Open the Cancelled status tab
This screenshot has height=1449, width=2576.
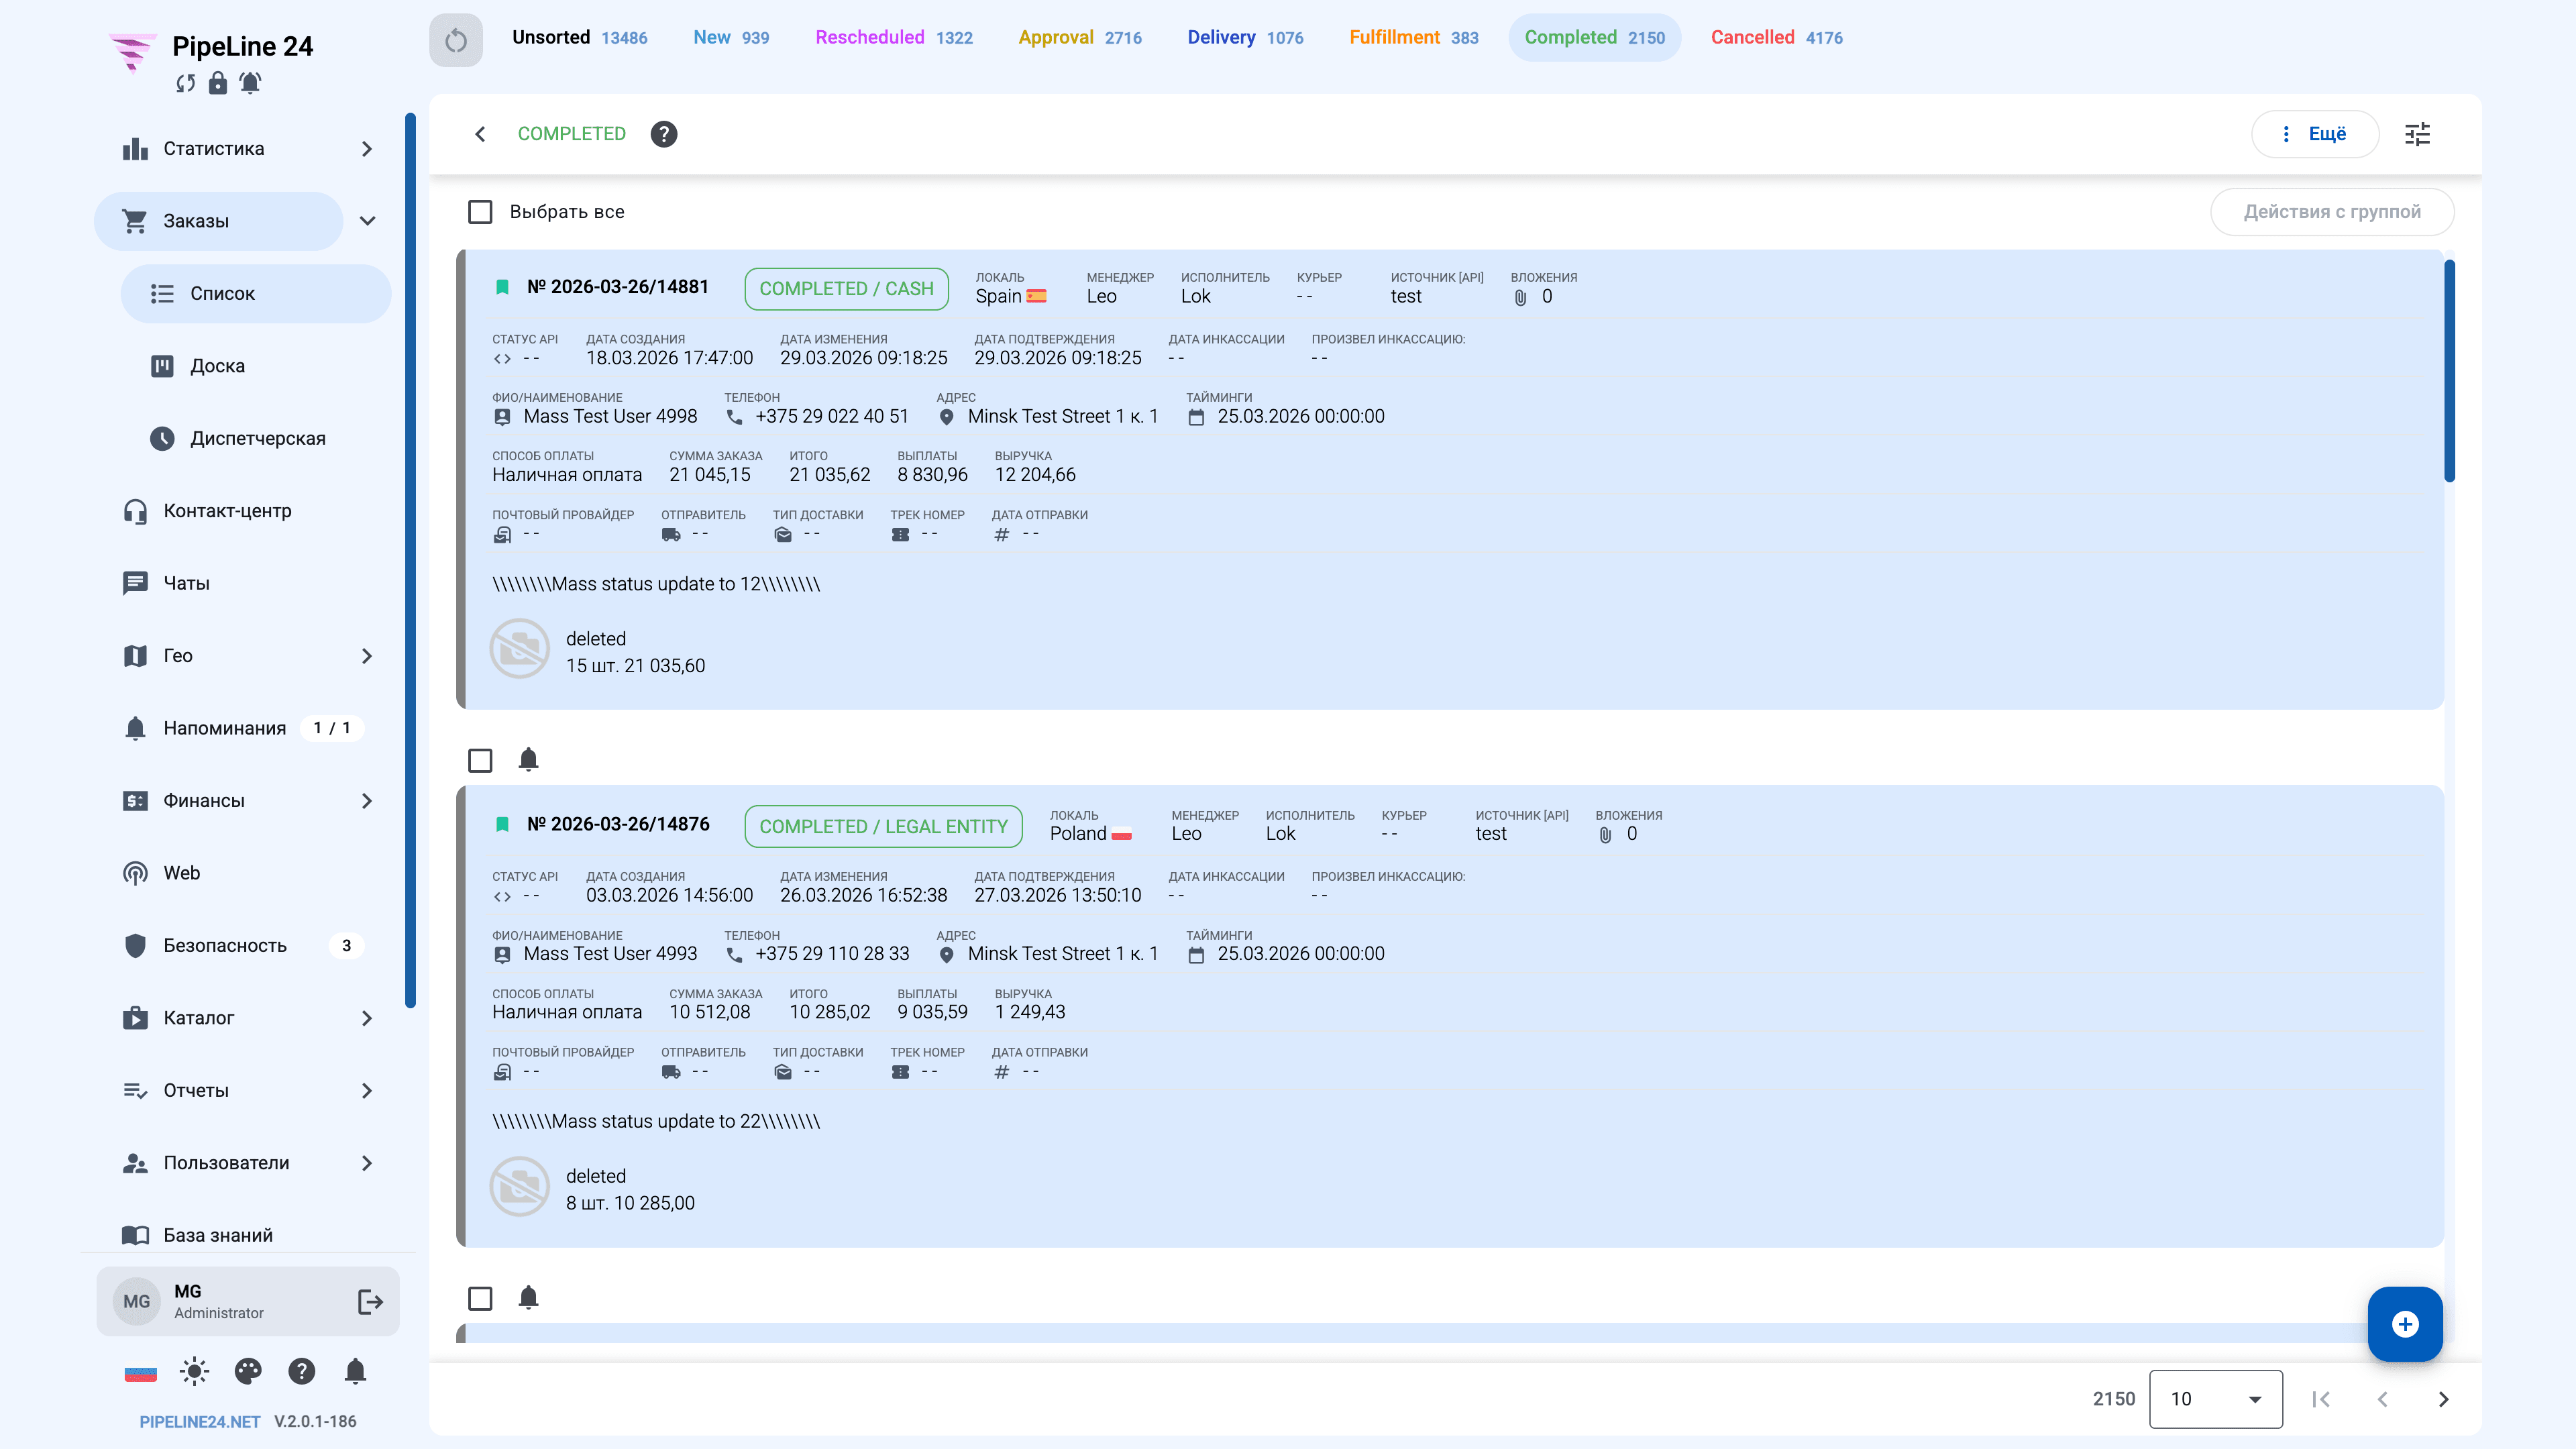click(x=1777, y=38)
